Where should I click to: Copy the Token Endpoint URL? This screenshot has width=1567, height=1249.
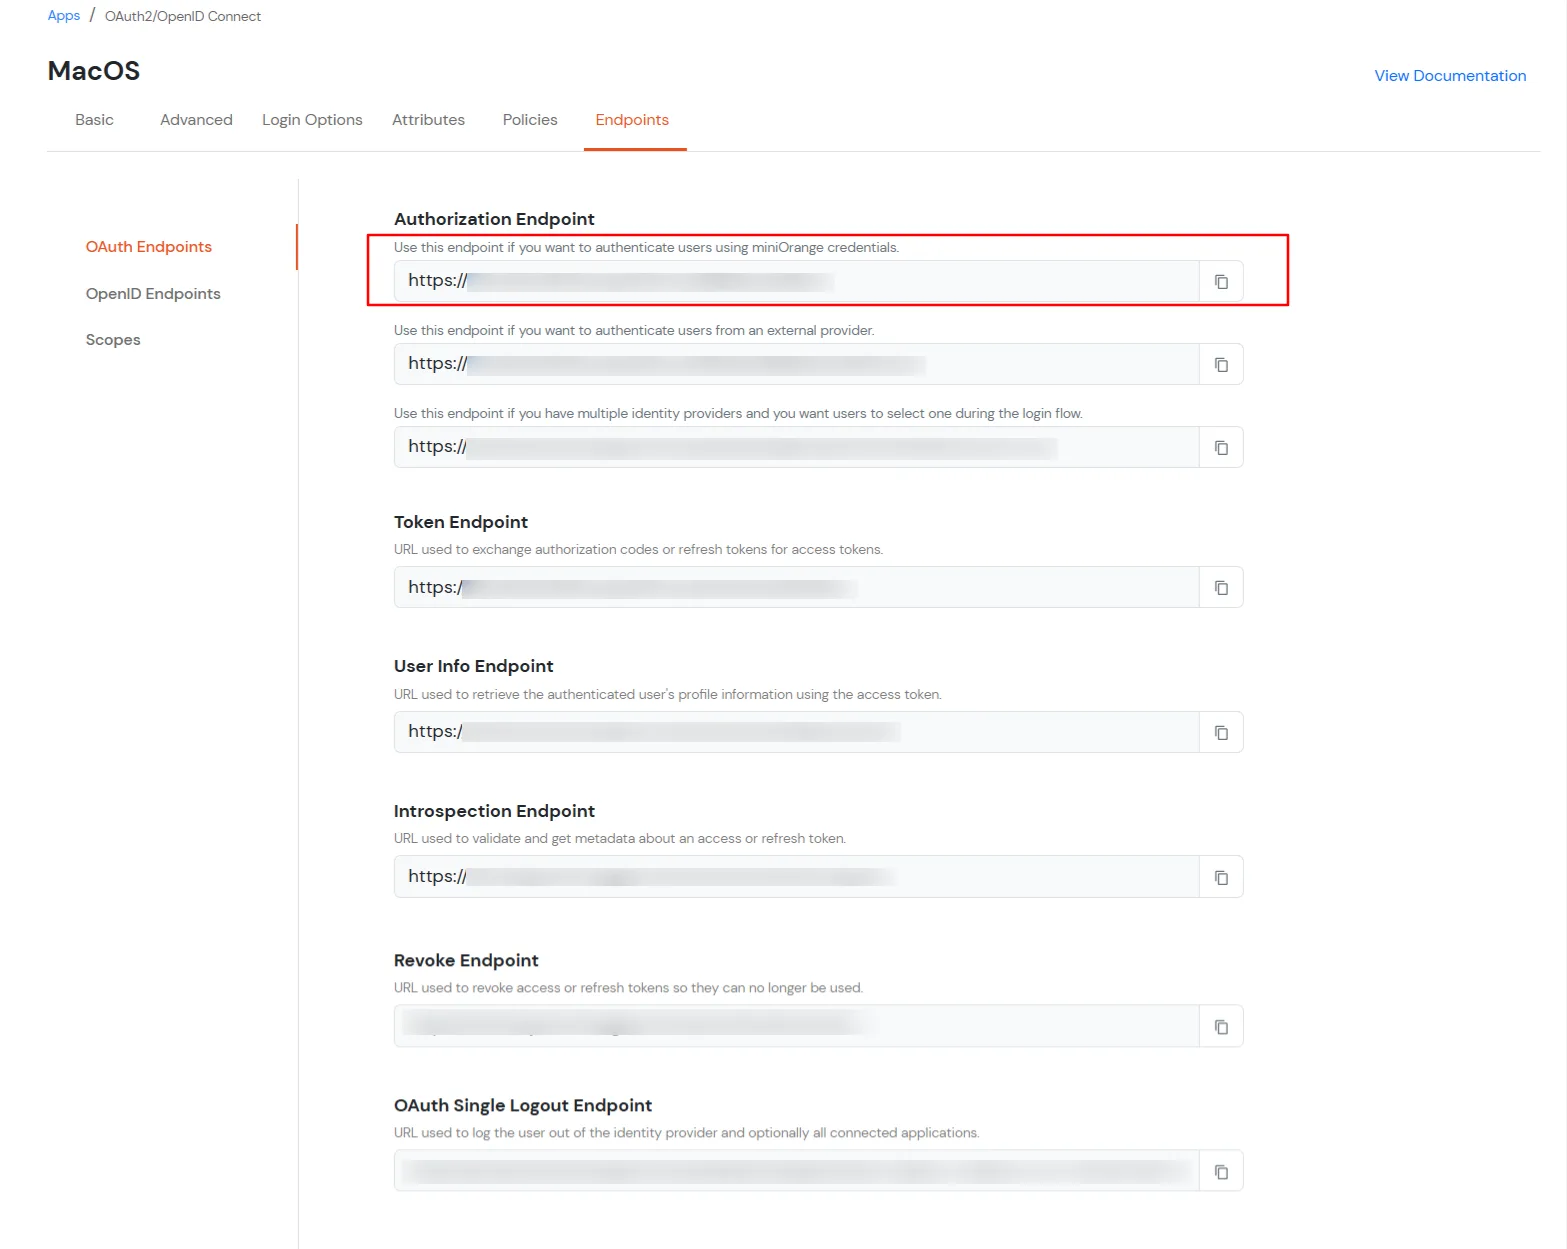1221,588
